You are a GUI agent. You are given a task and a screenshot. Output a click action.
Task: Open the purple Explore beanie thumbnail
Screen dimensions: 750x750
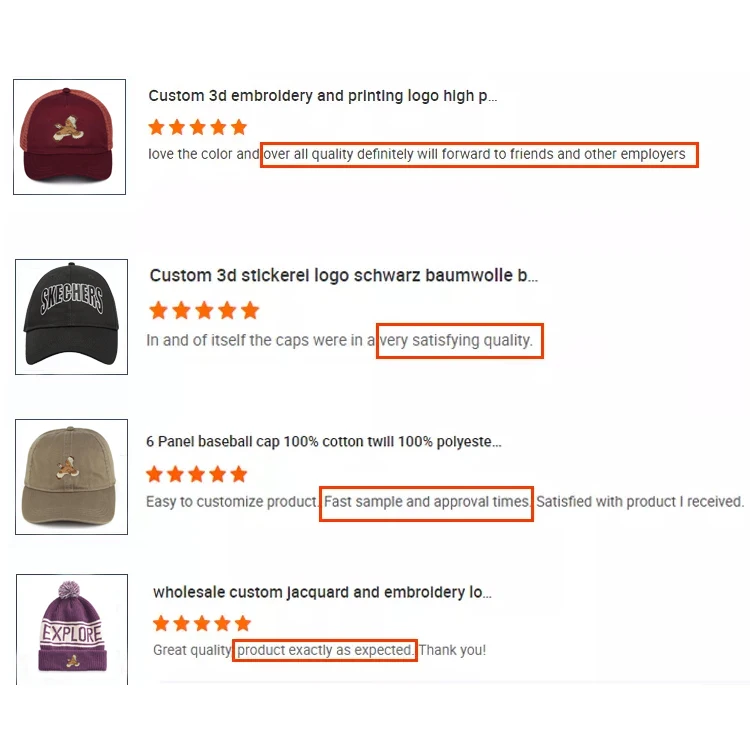pos(71,628)
